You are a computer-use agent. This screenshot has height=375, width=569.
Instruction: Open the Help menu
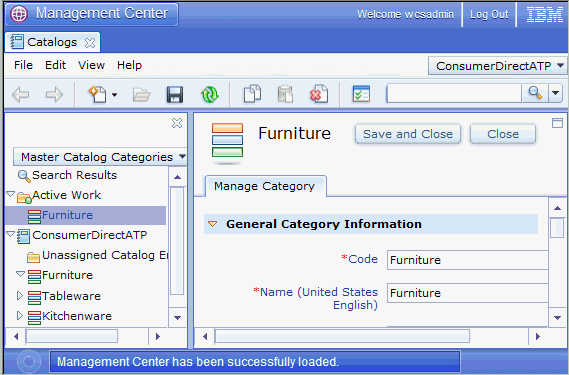tap(129, 65)
